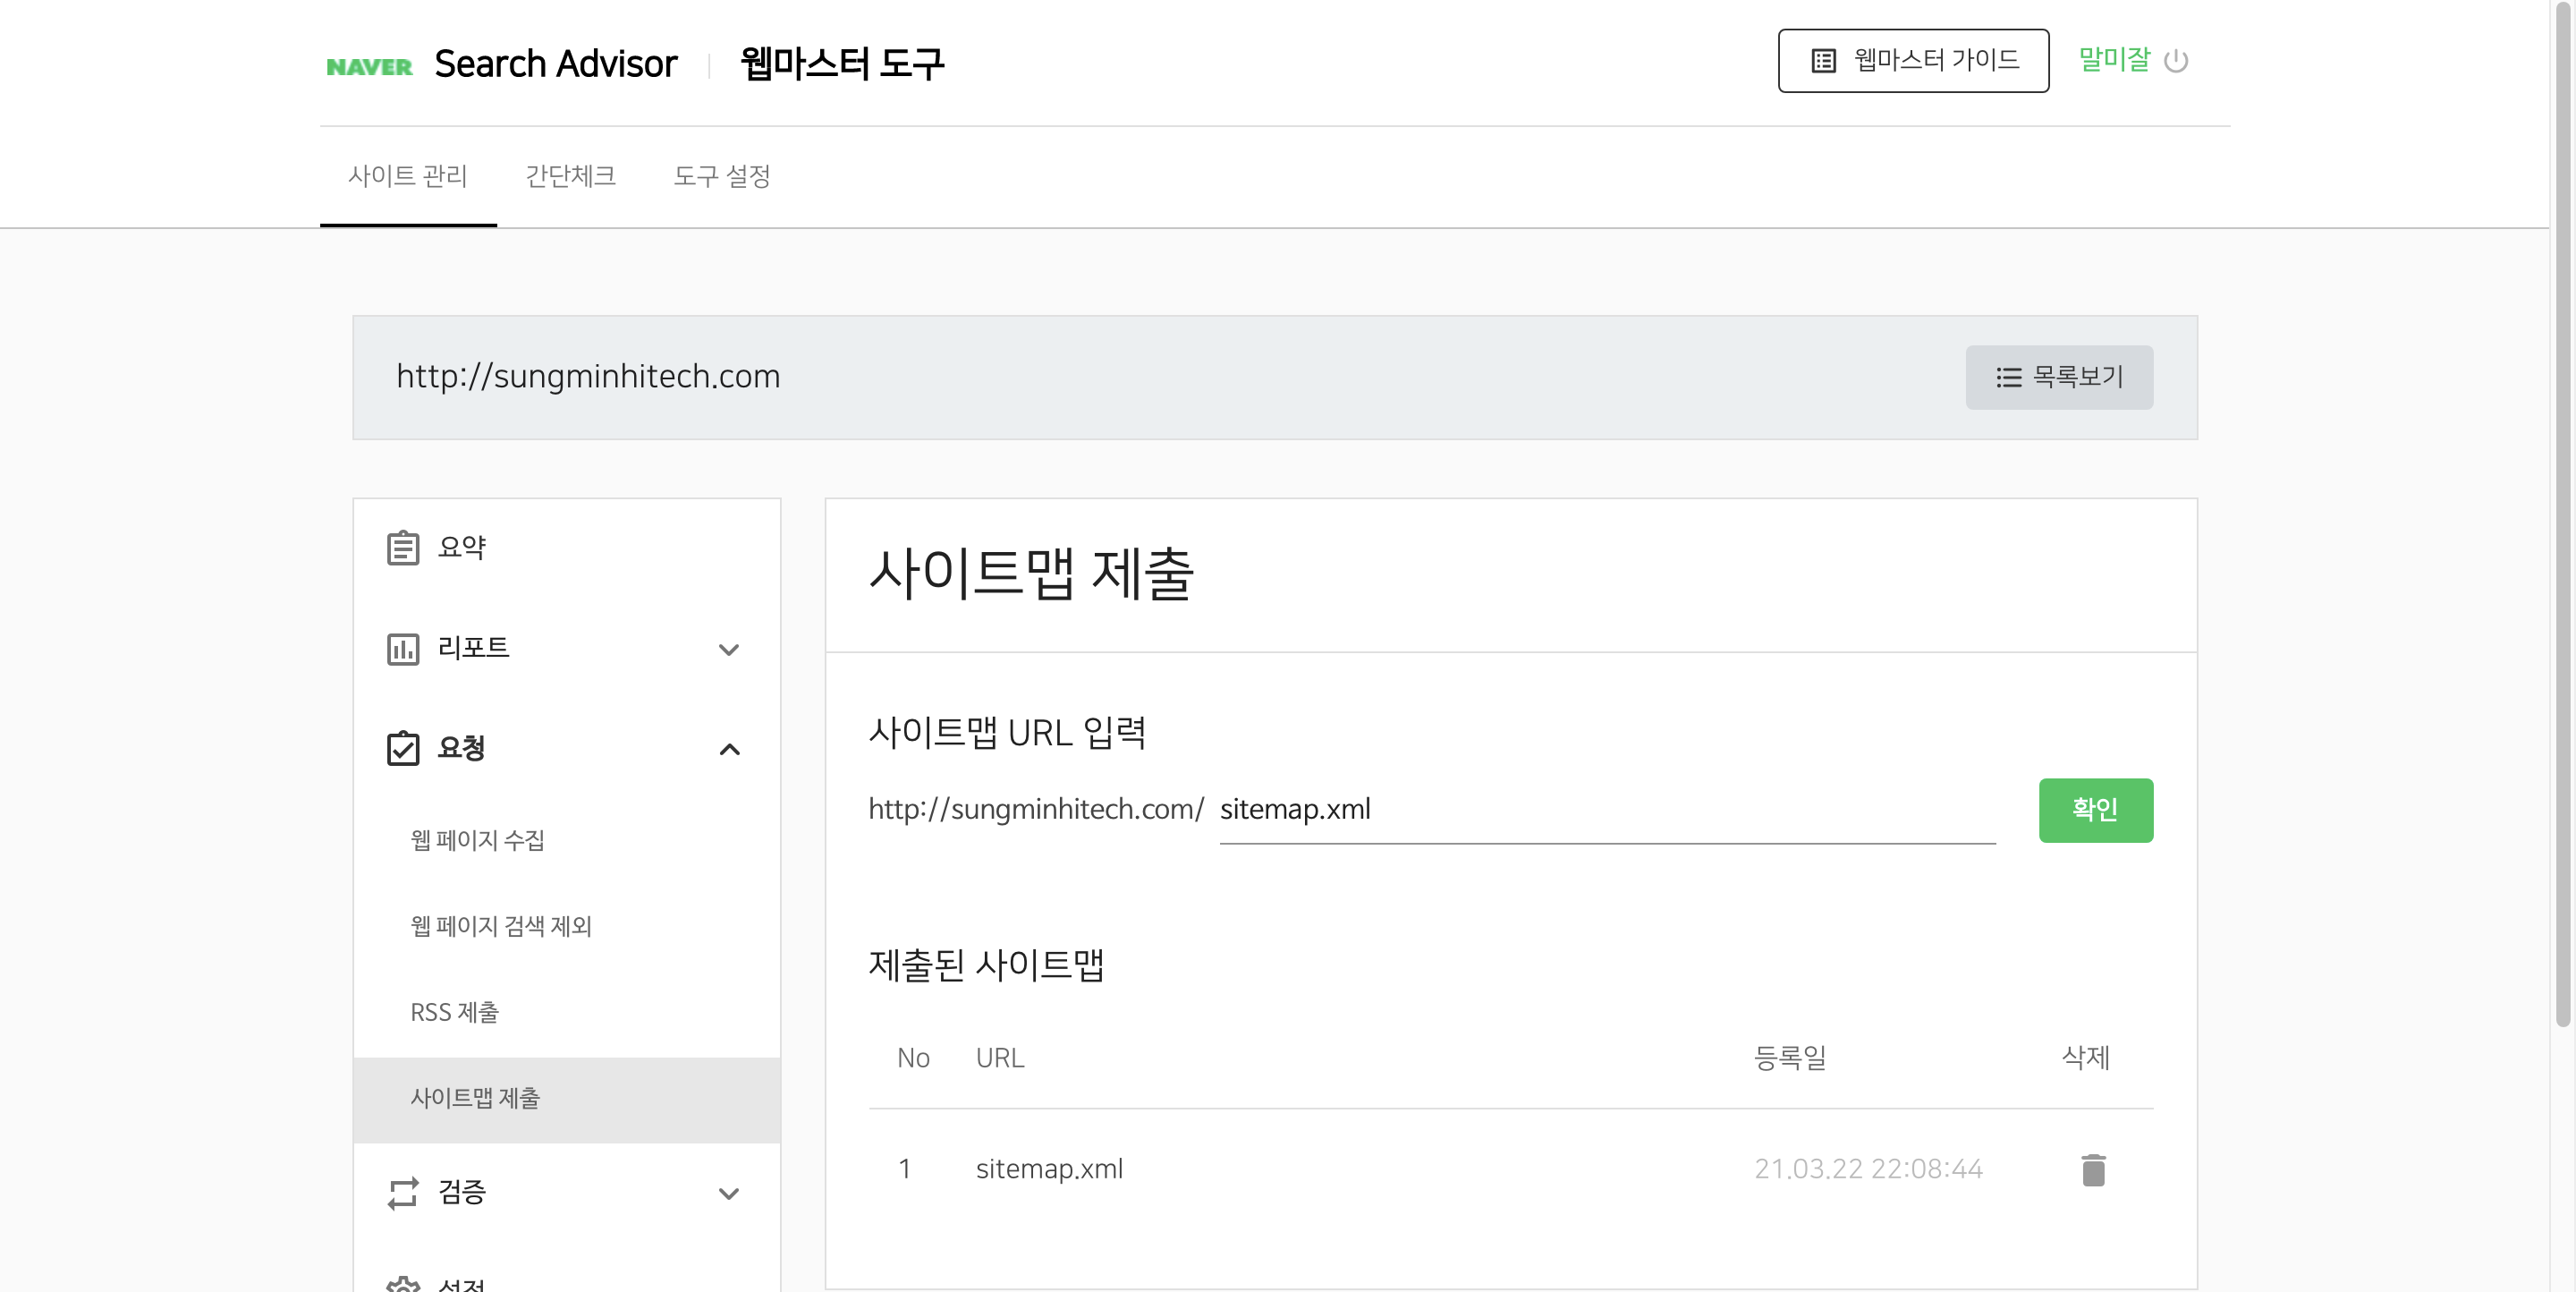Click the NAVER logo
The width and height of the screenshot is (2576, 1292).
pyautogui.click(x=369, y=66)
